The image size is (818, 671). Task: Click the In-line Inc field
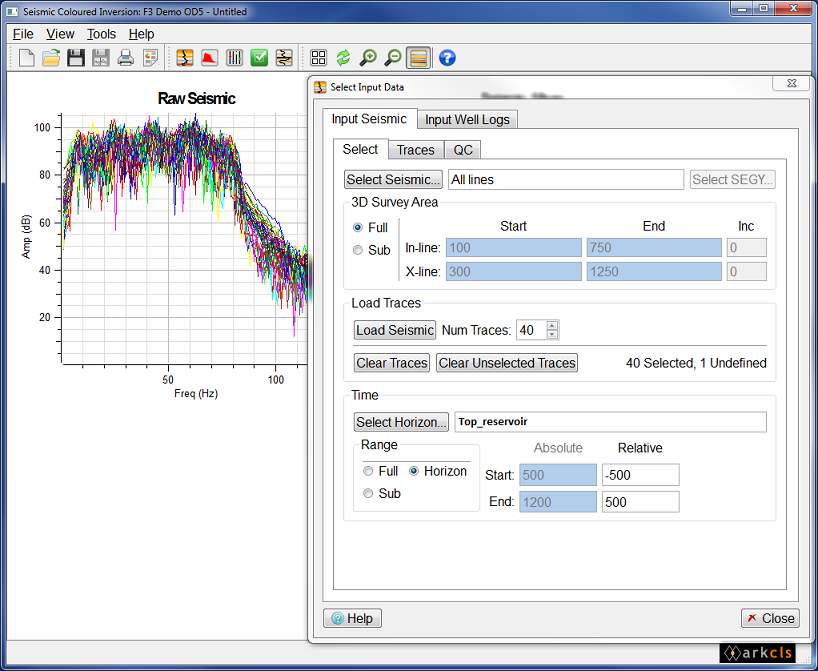tap(747, 248)
